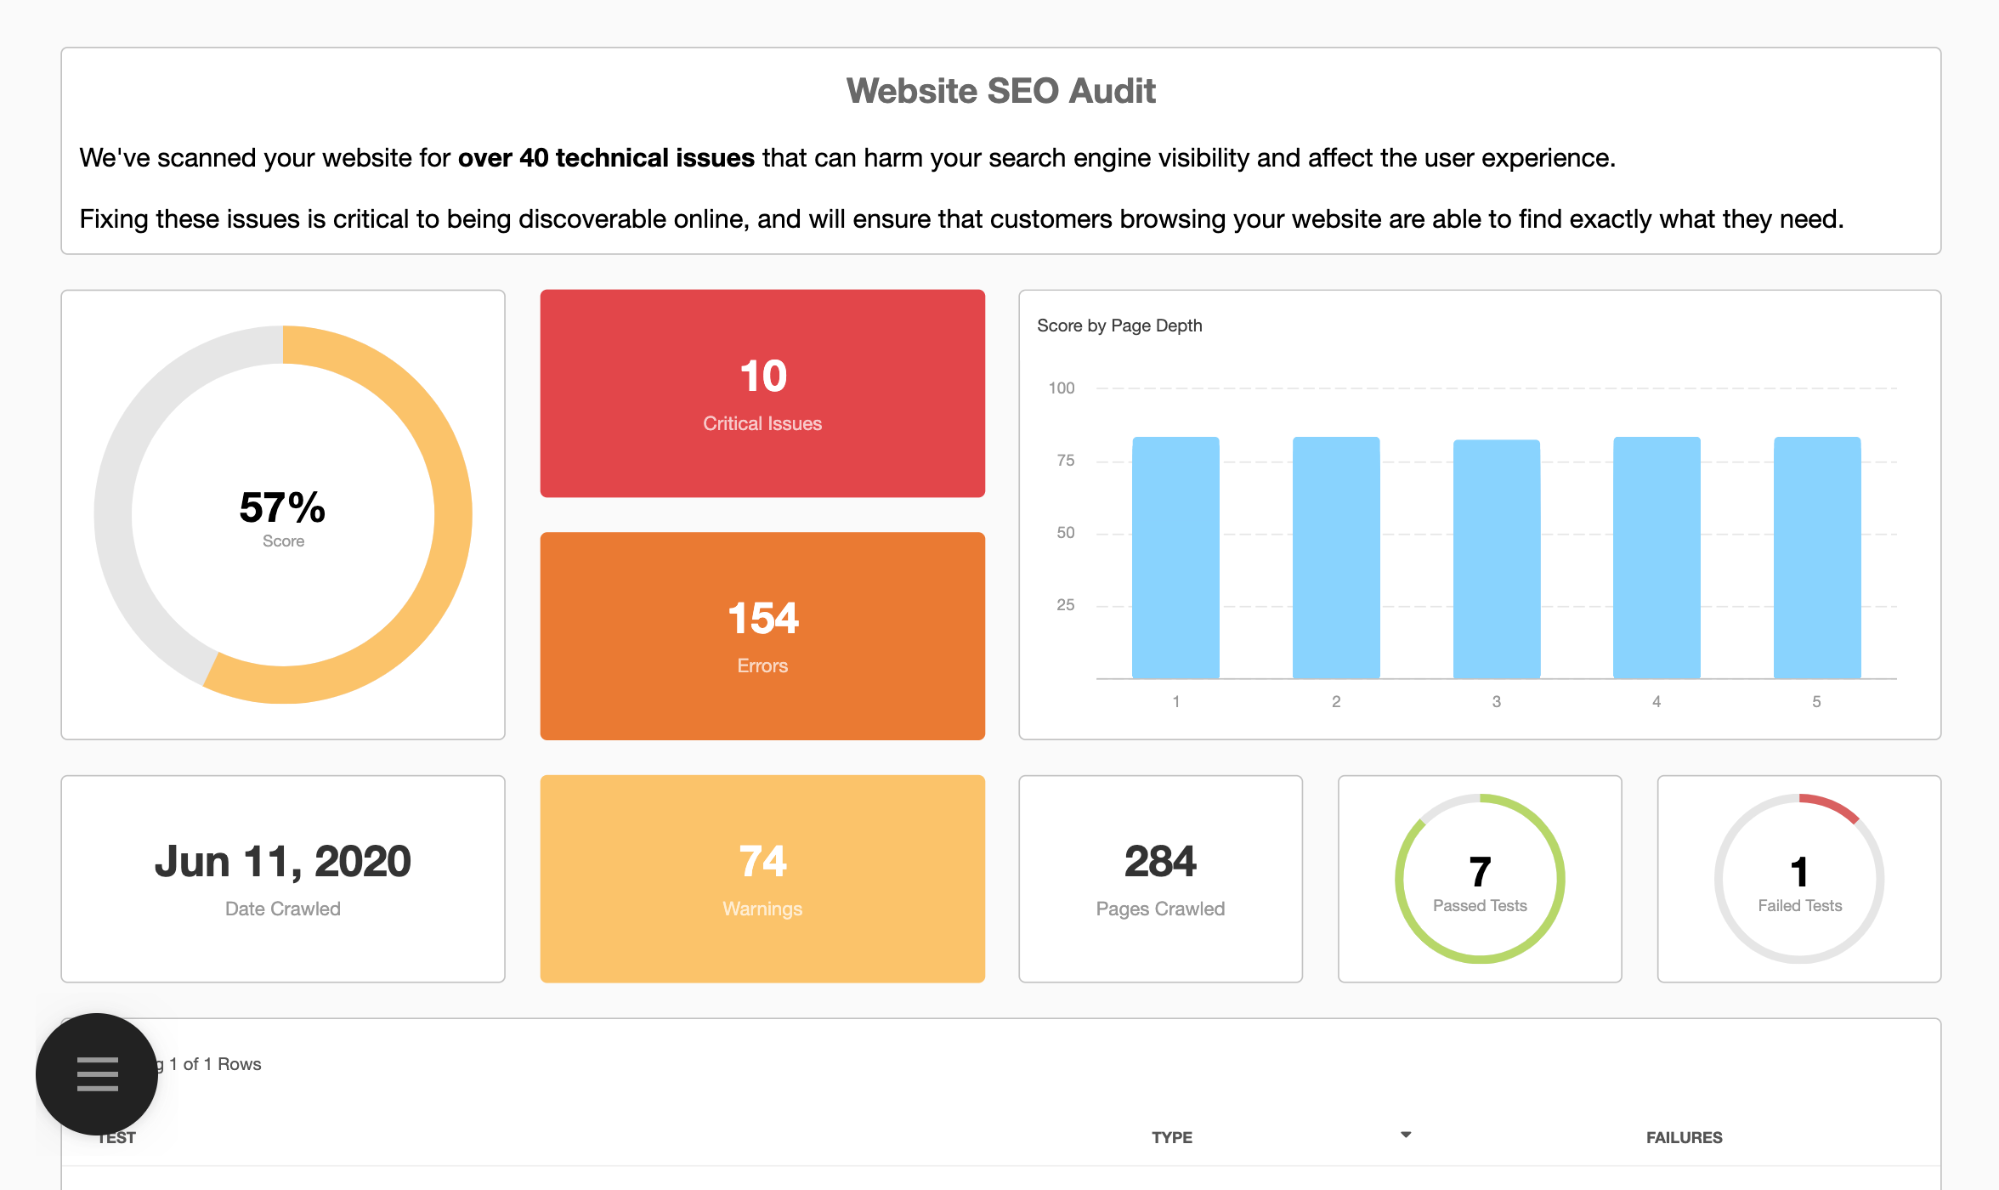Viewport: 1999px width, 1190px height.
Task: Select the orange 154 Errors tile
Action: (x=762, y=636)
